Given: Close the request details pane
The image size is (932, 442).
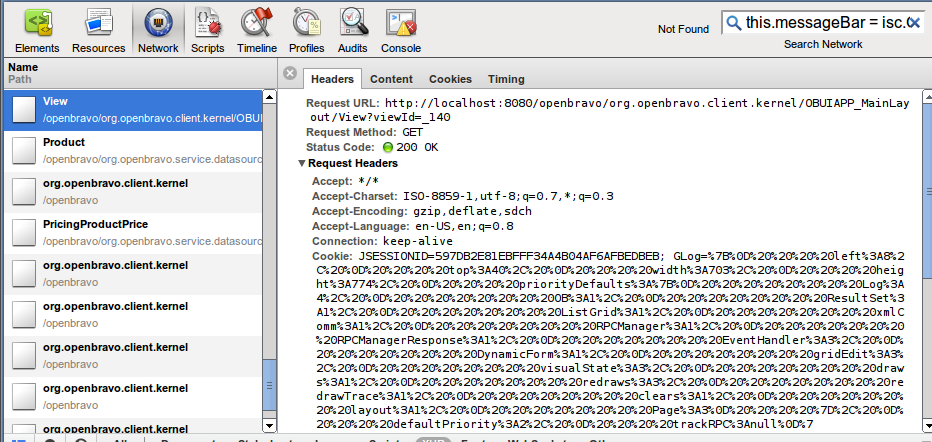Looking at the screenshot, I should click(290, 73).
